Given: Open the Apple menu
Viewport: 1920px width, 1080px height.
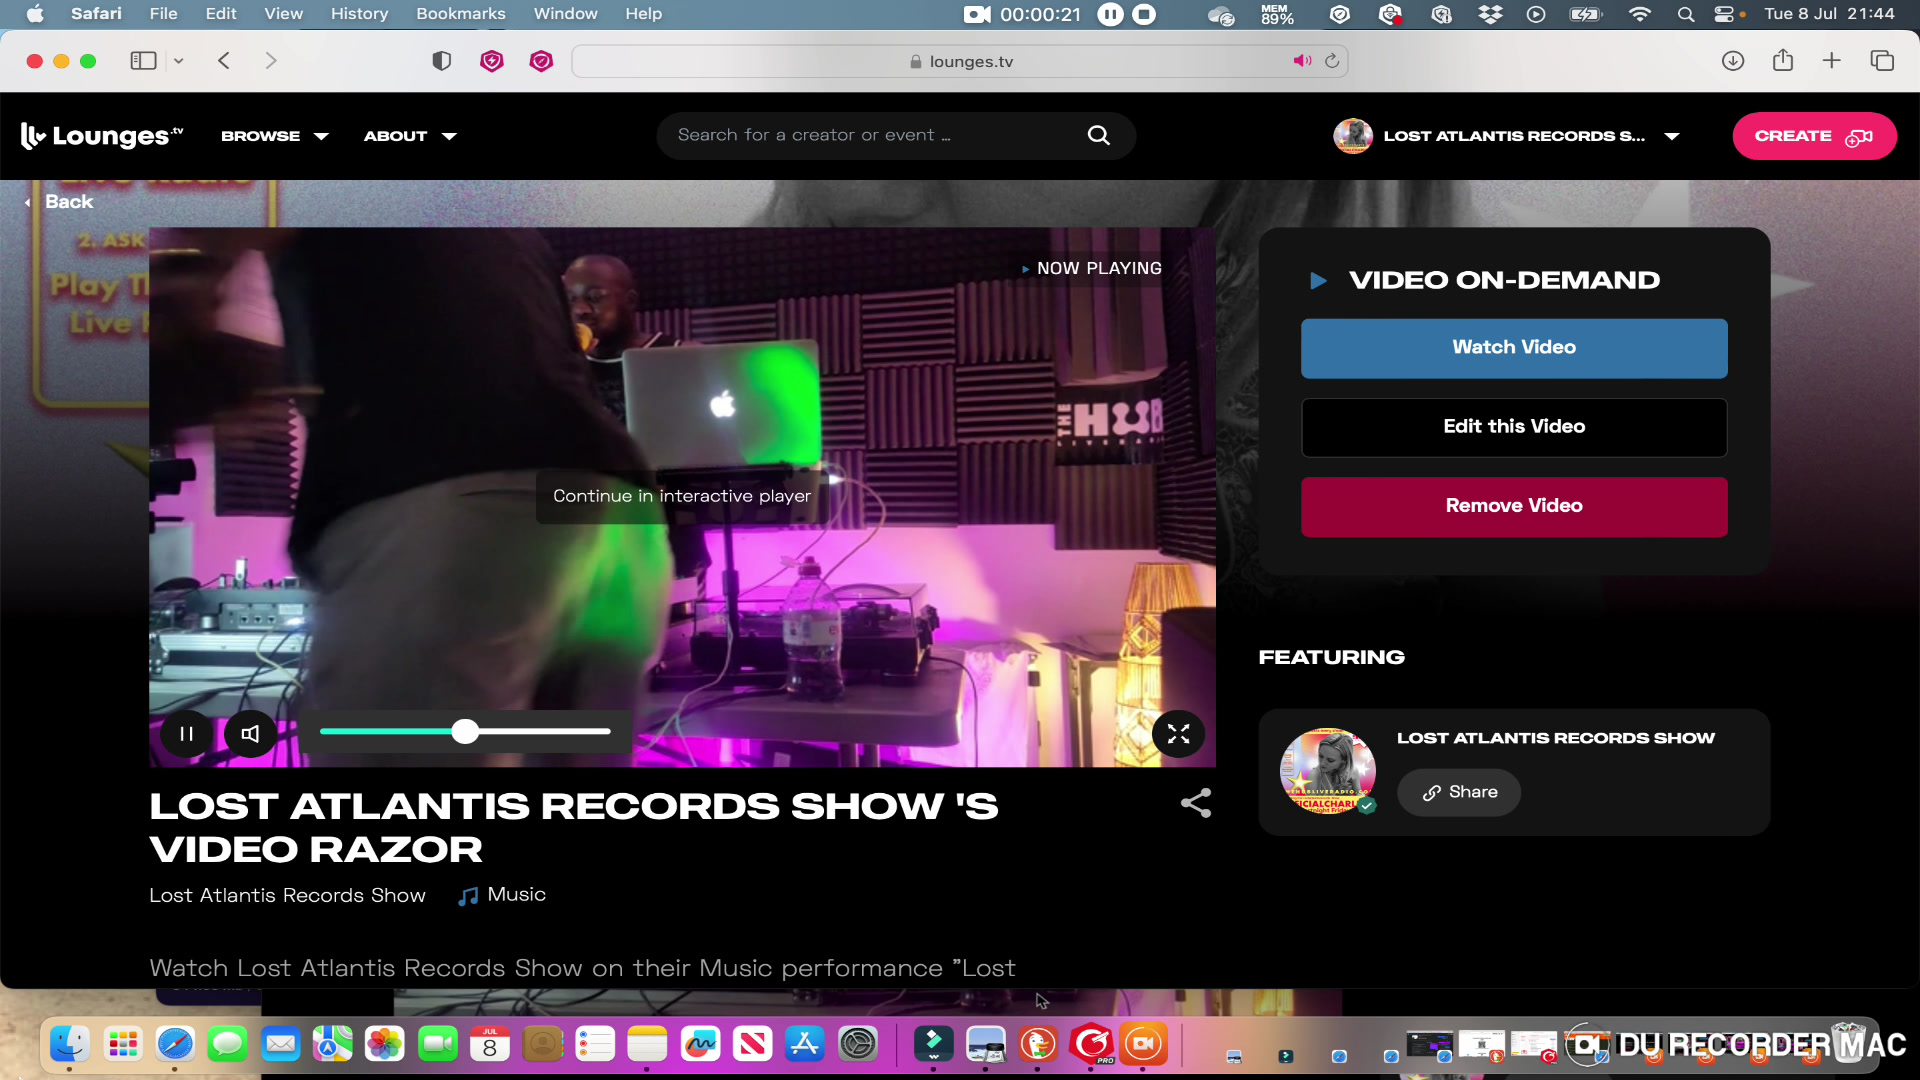Looking at the screenshot, I should pos(35,14).
